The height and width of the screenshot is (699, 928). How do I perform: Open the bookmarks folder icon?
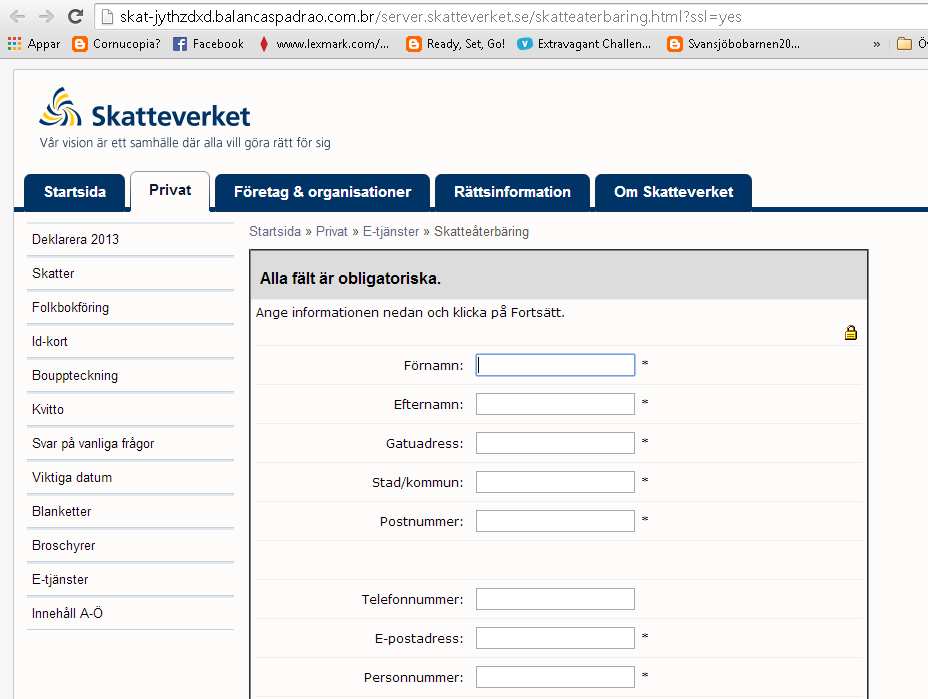click(x=904, y=44)
